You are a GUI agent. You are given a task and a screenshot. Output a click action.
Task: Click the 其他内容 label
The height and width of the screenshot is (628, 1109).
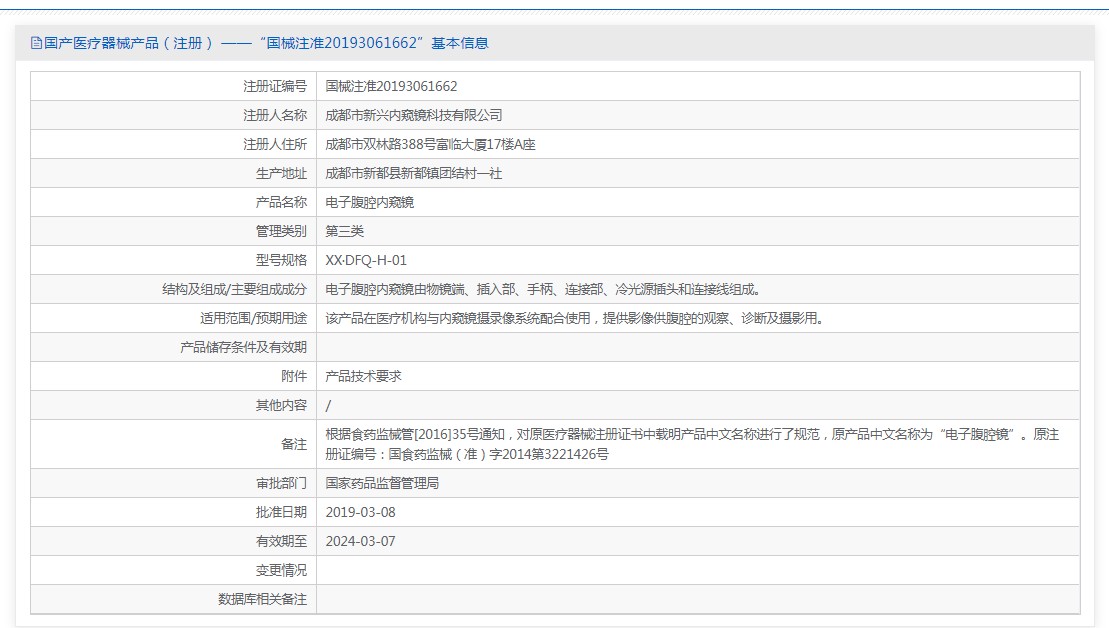[281, 405]
